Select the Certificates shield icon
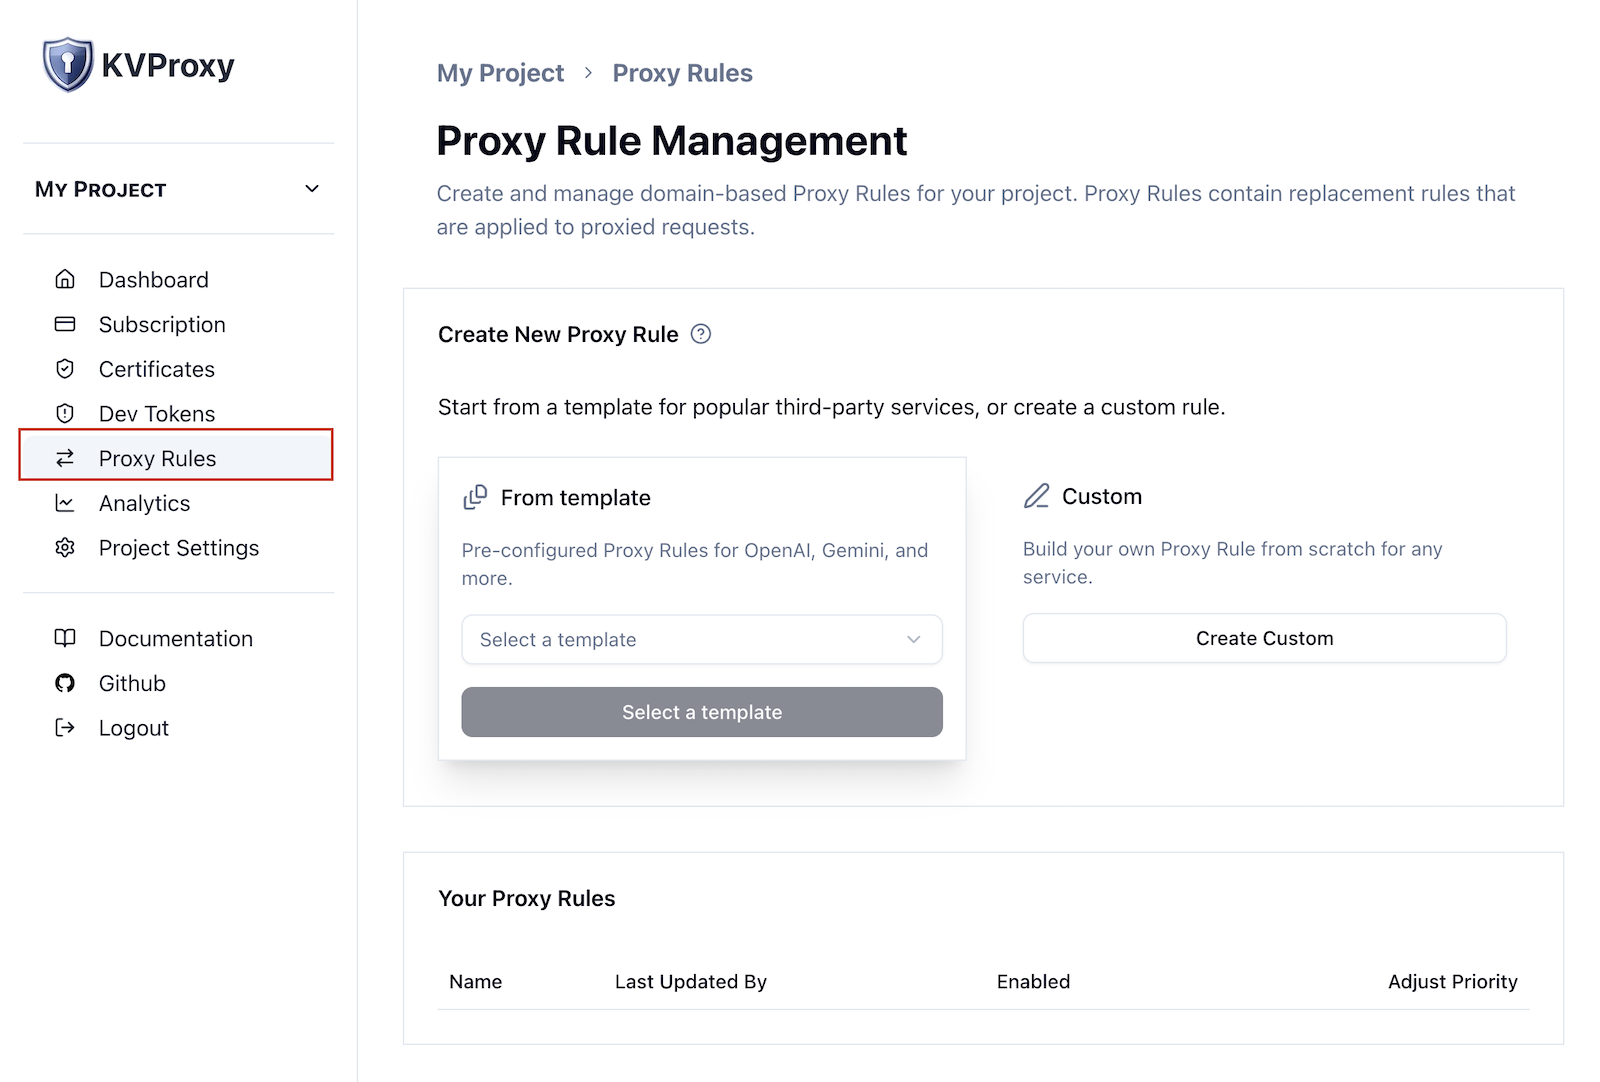Viewport: 1600px width, 1082px height. (64, 368)
